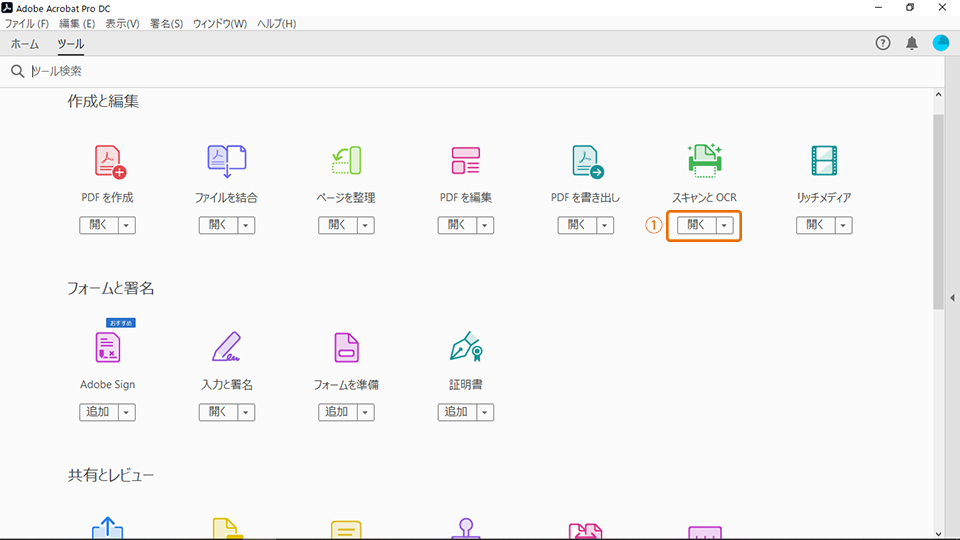Open notifications bell icon
The image size is (960, 540).
(912, 43)
